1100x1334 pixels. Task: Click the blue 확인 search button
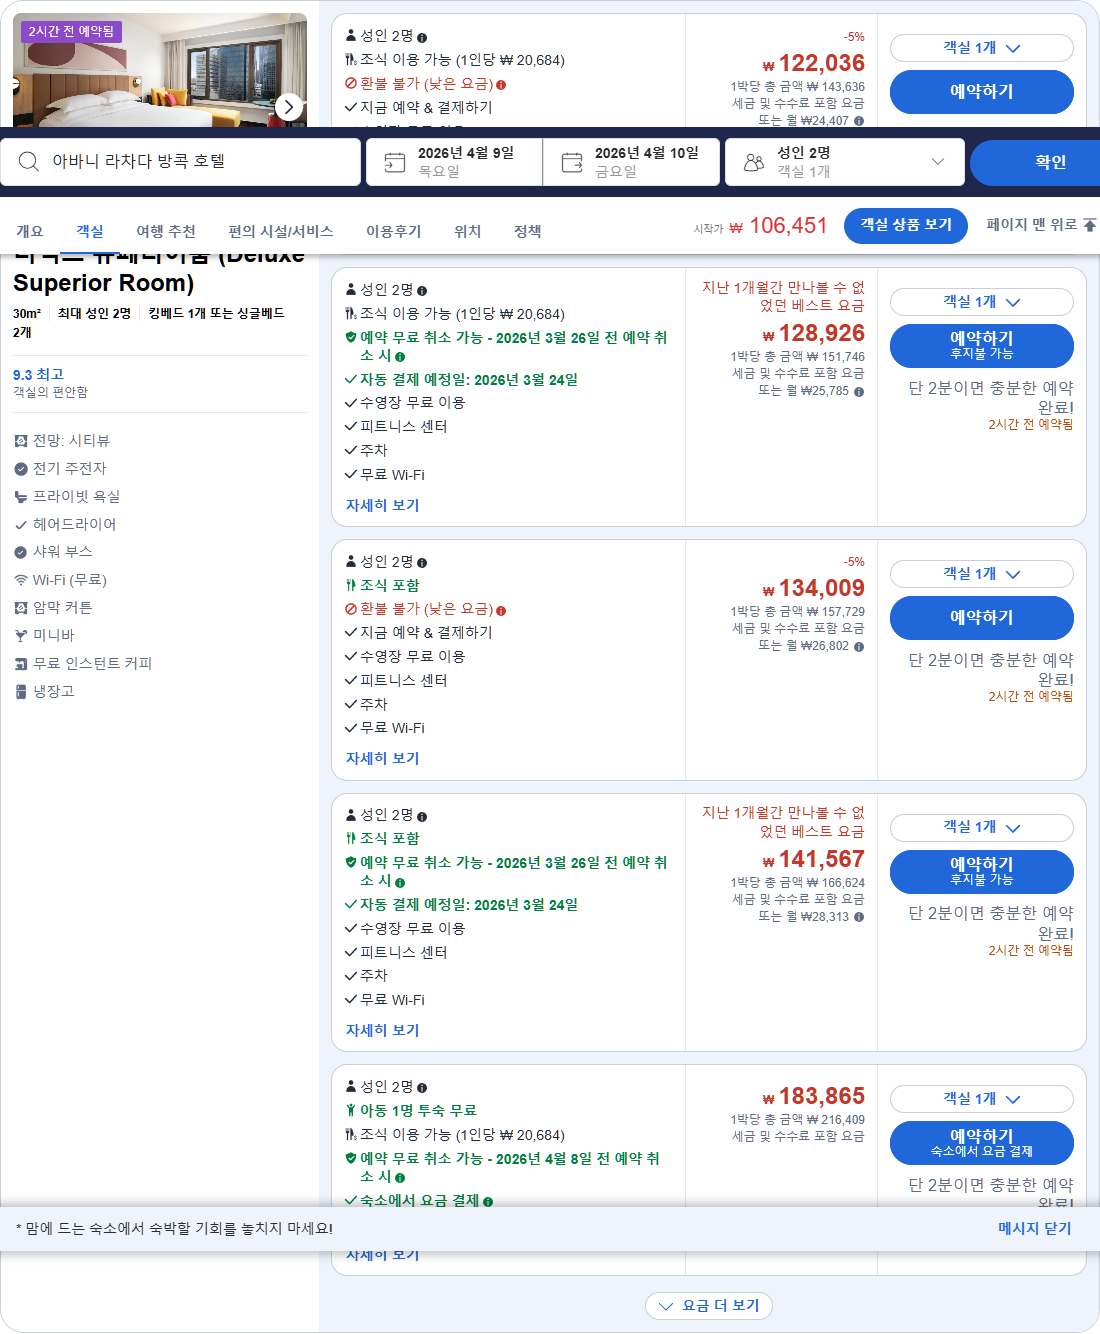click(x=1037, y=162)
